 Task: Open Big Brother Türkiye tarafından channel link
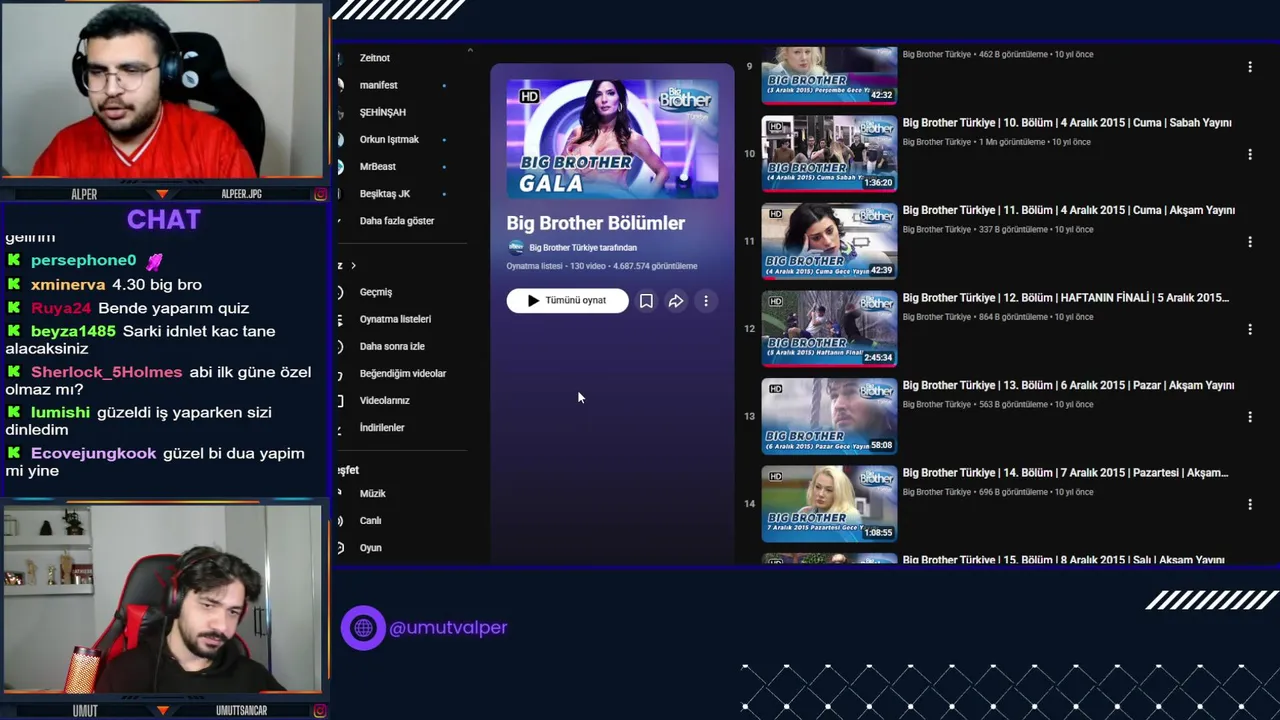583,248
